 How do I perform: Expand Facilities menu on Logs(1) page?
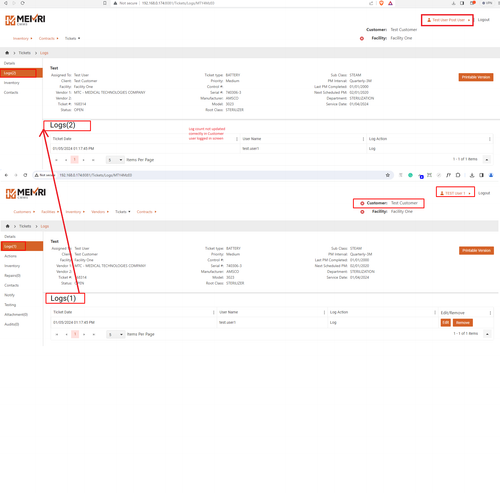[50, 212]
